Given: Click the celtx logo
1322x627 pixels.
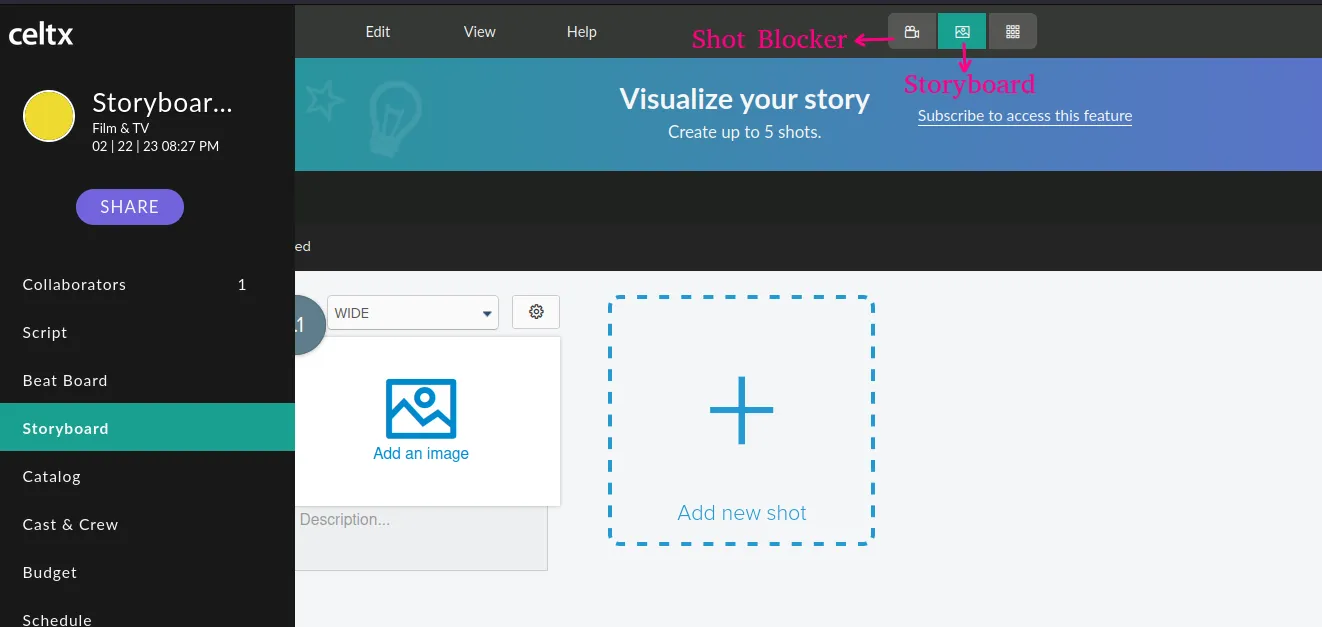Looking at the screenshot, I should point(41,34).
